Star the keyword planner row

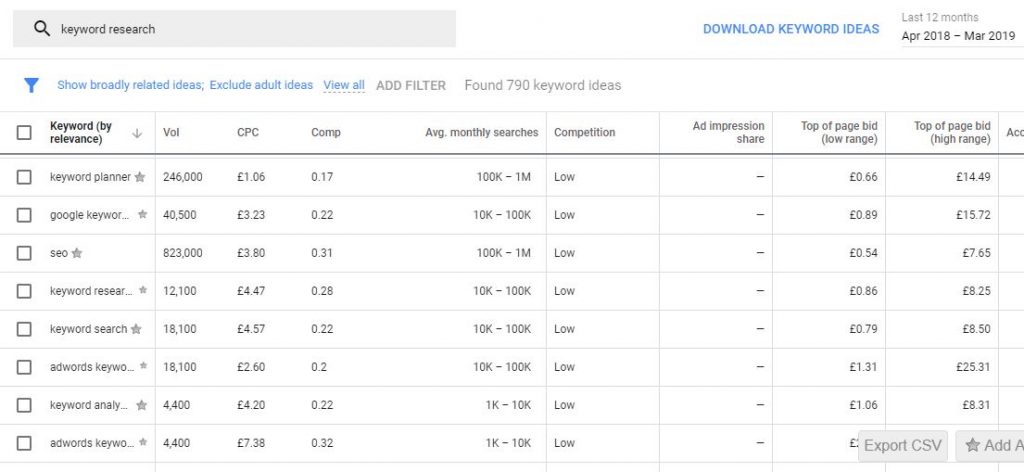pyautogui.click(x=140, y=177)
